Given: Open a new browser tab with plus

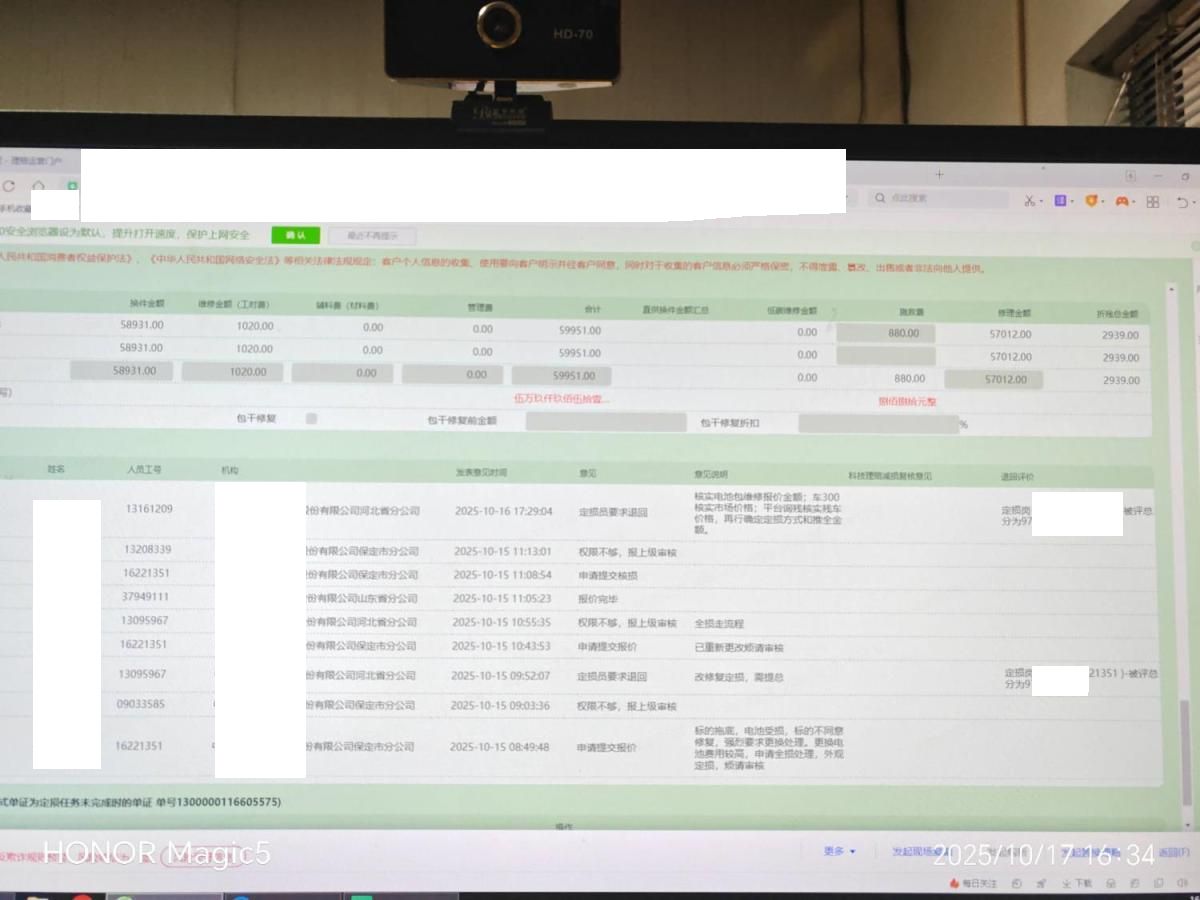Looking at the screenshot, I should pos(939,175).
